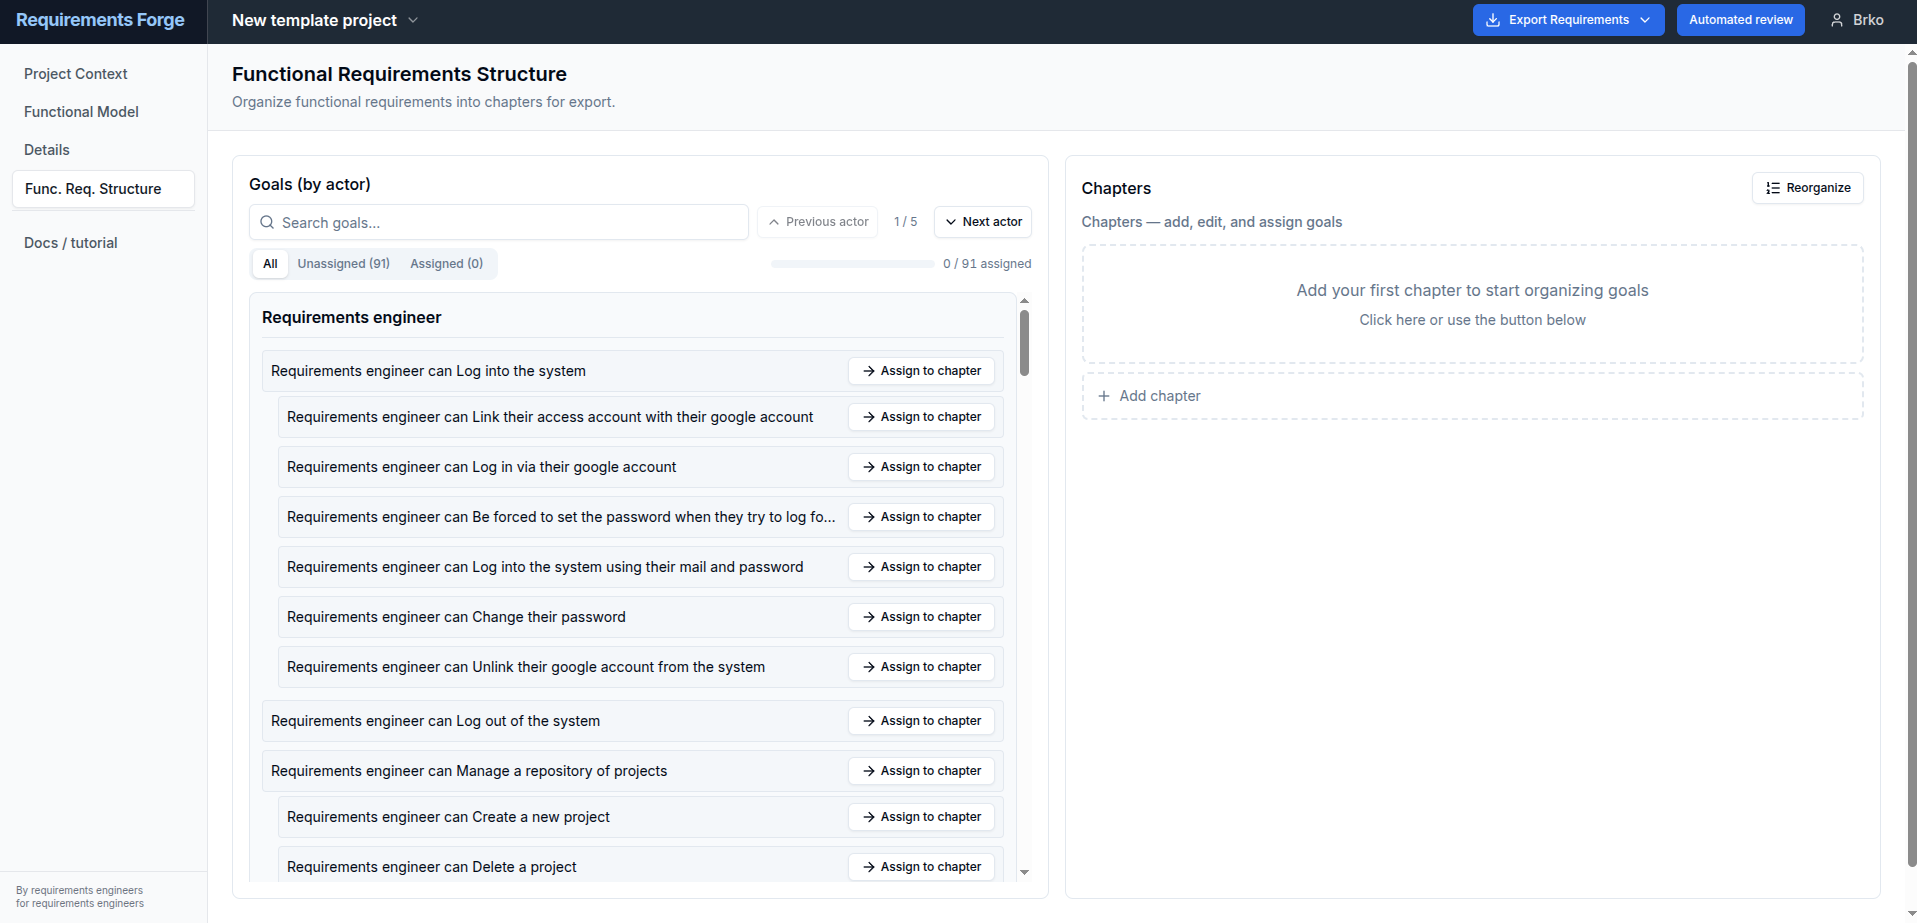Viewport: 1917px width, 923px height.
Task: Start the Automated review
Action: (1740, 20)
